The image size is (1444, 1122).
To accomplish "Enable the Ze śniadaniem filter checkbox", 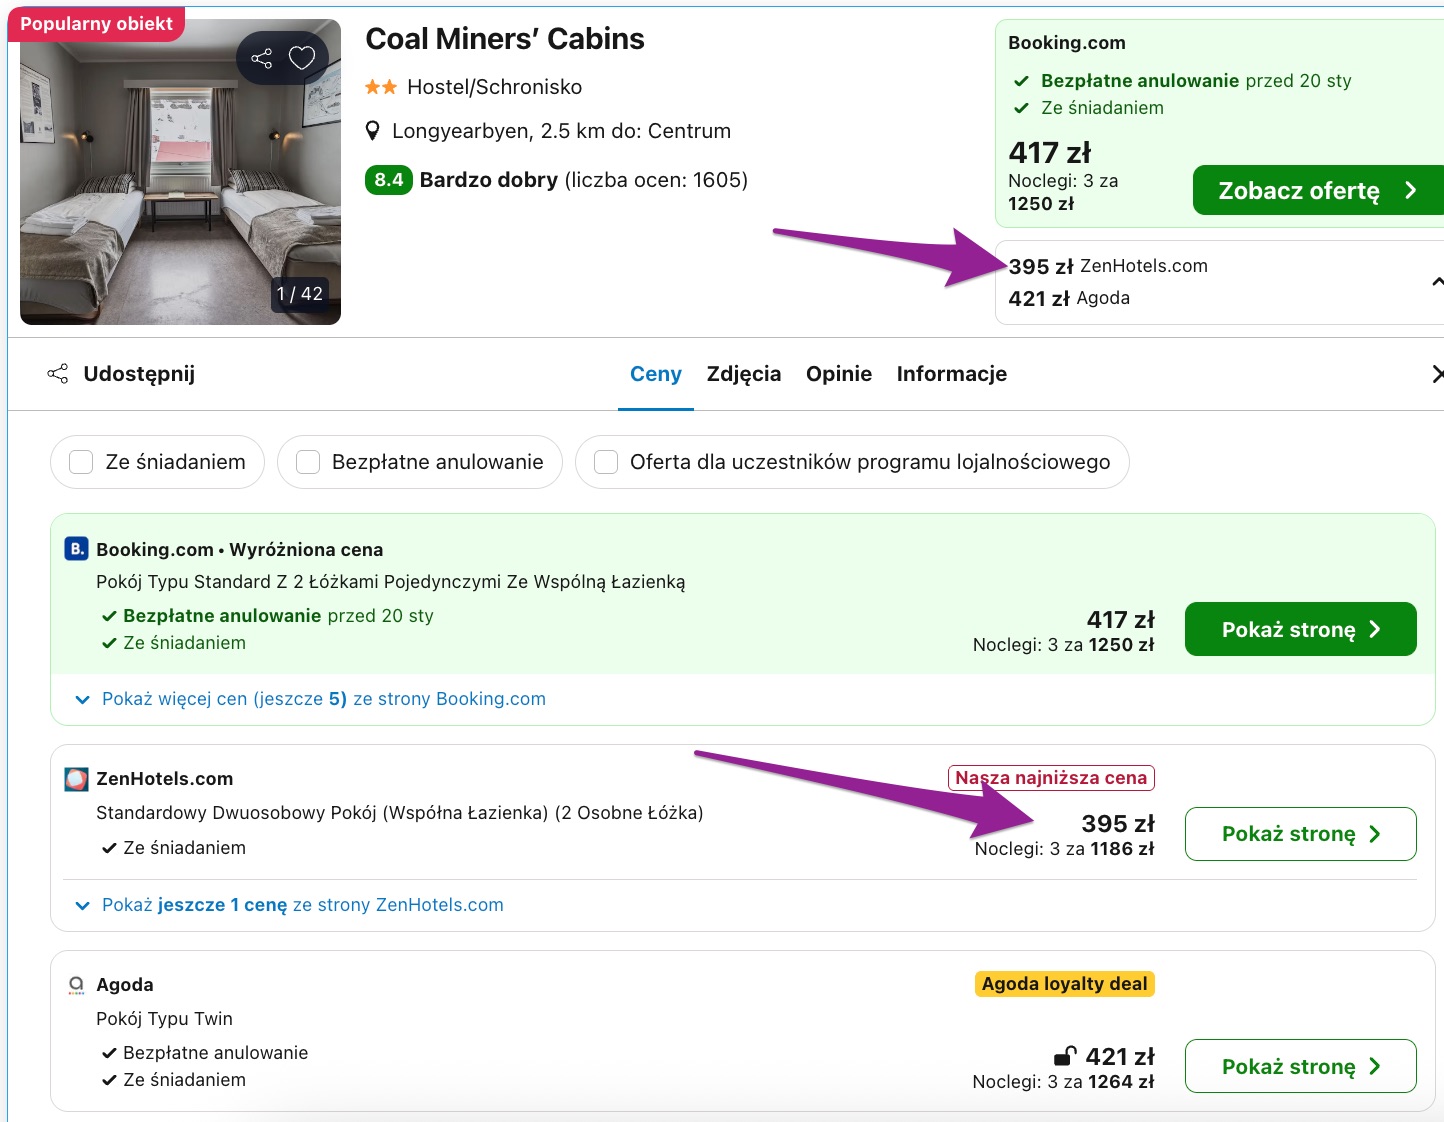I will [x=81, y=462].
